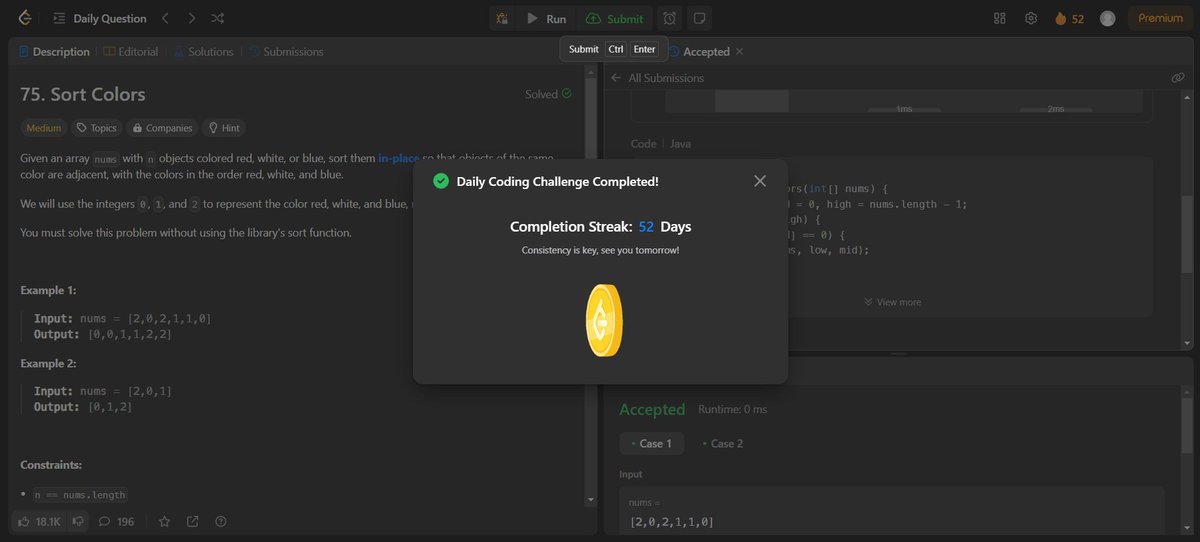Switch to the Editorial tab
The image size is (1200, 542).
[x=130, y=52]
